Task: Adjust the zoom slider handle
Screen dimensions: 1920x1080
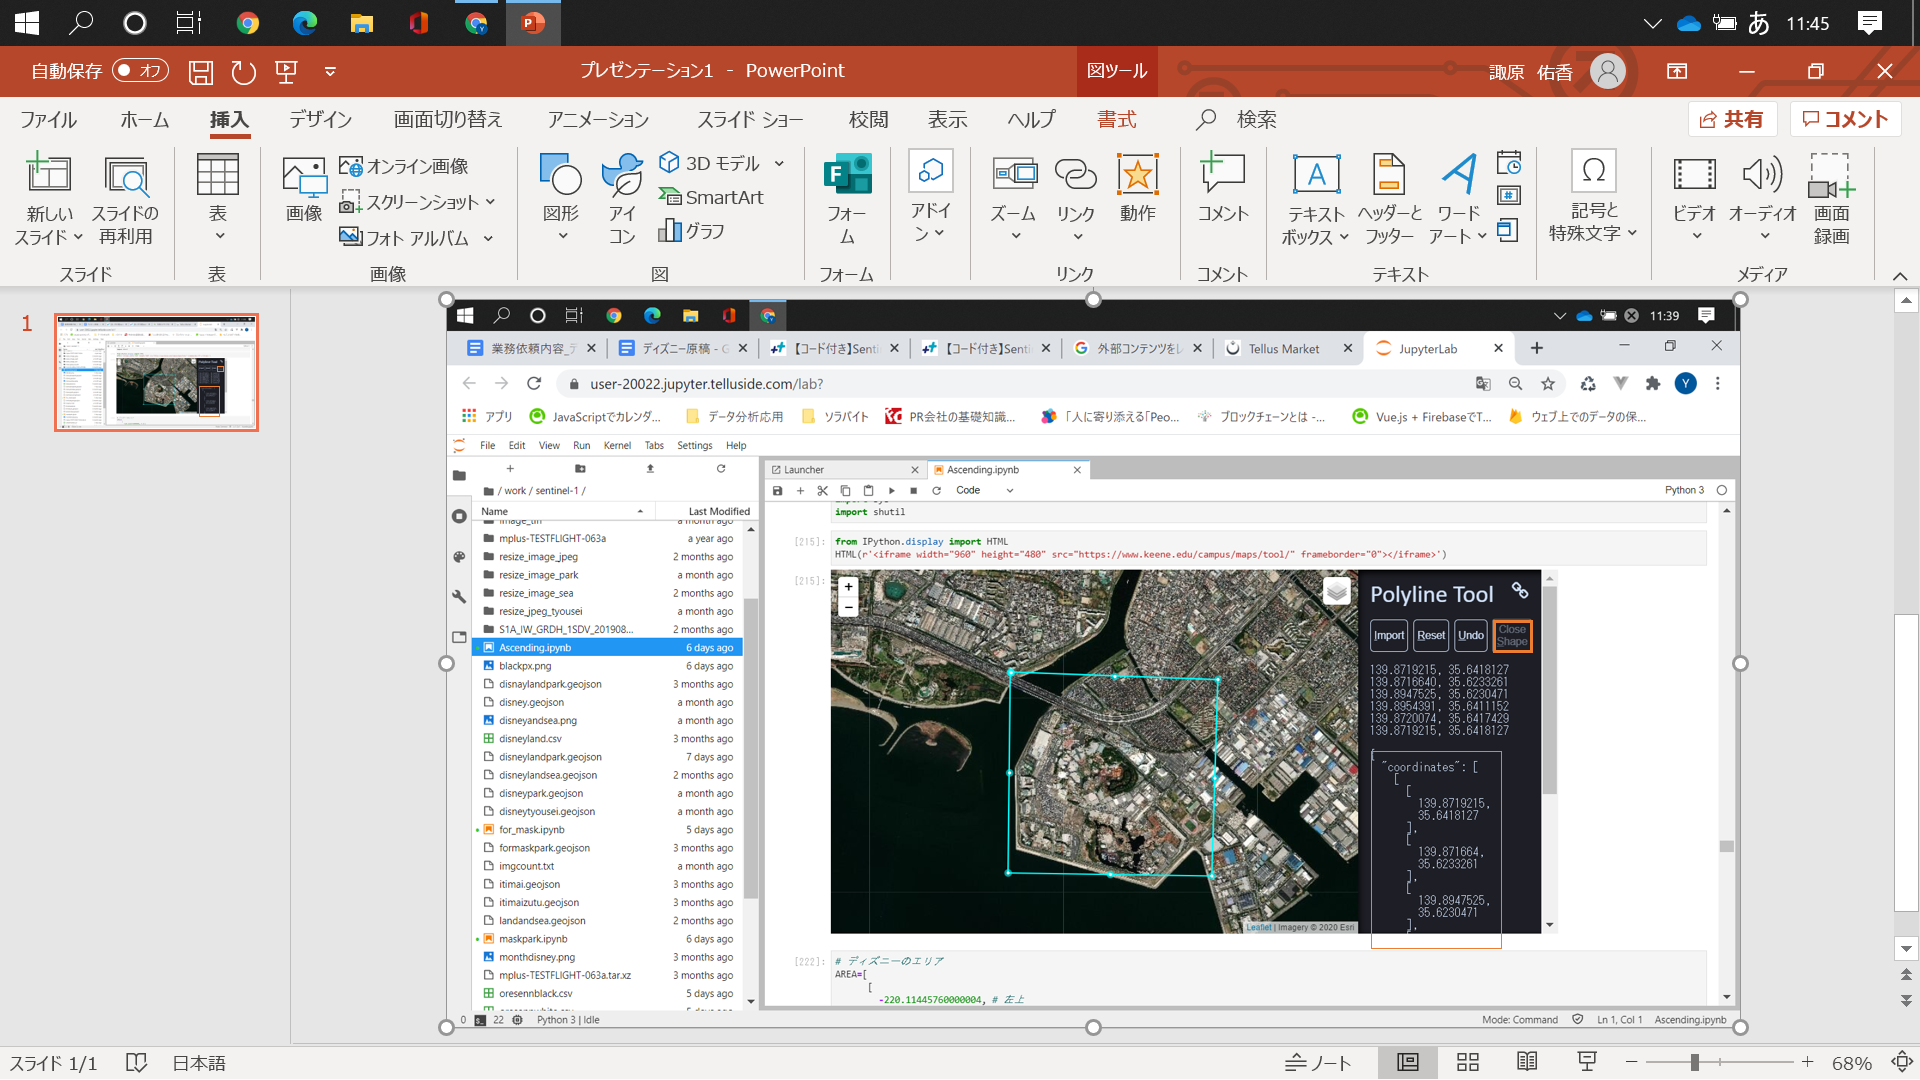Action: click(1695, 1062)
